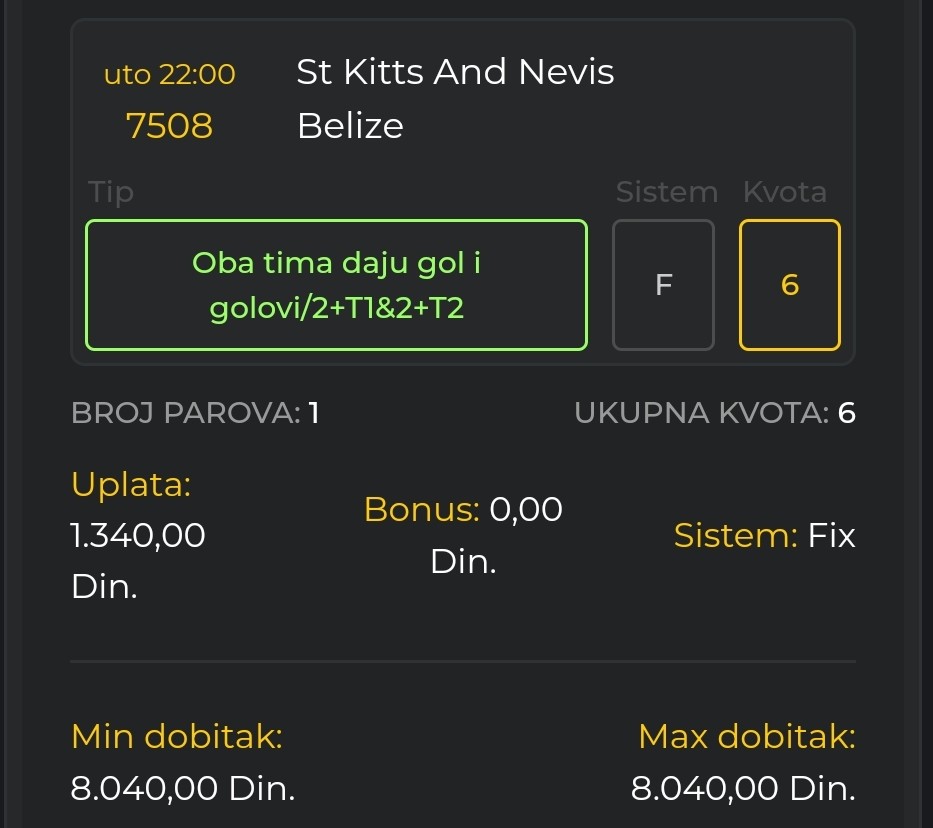The image size is (933, 828).
Task: Click the Tip column label
Action: pos(110,192)
